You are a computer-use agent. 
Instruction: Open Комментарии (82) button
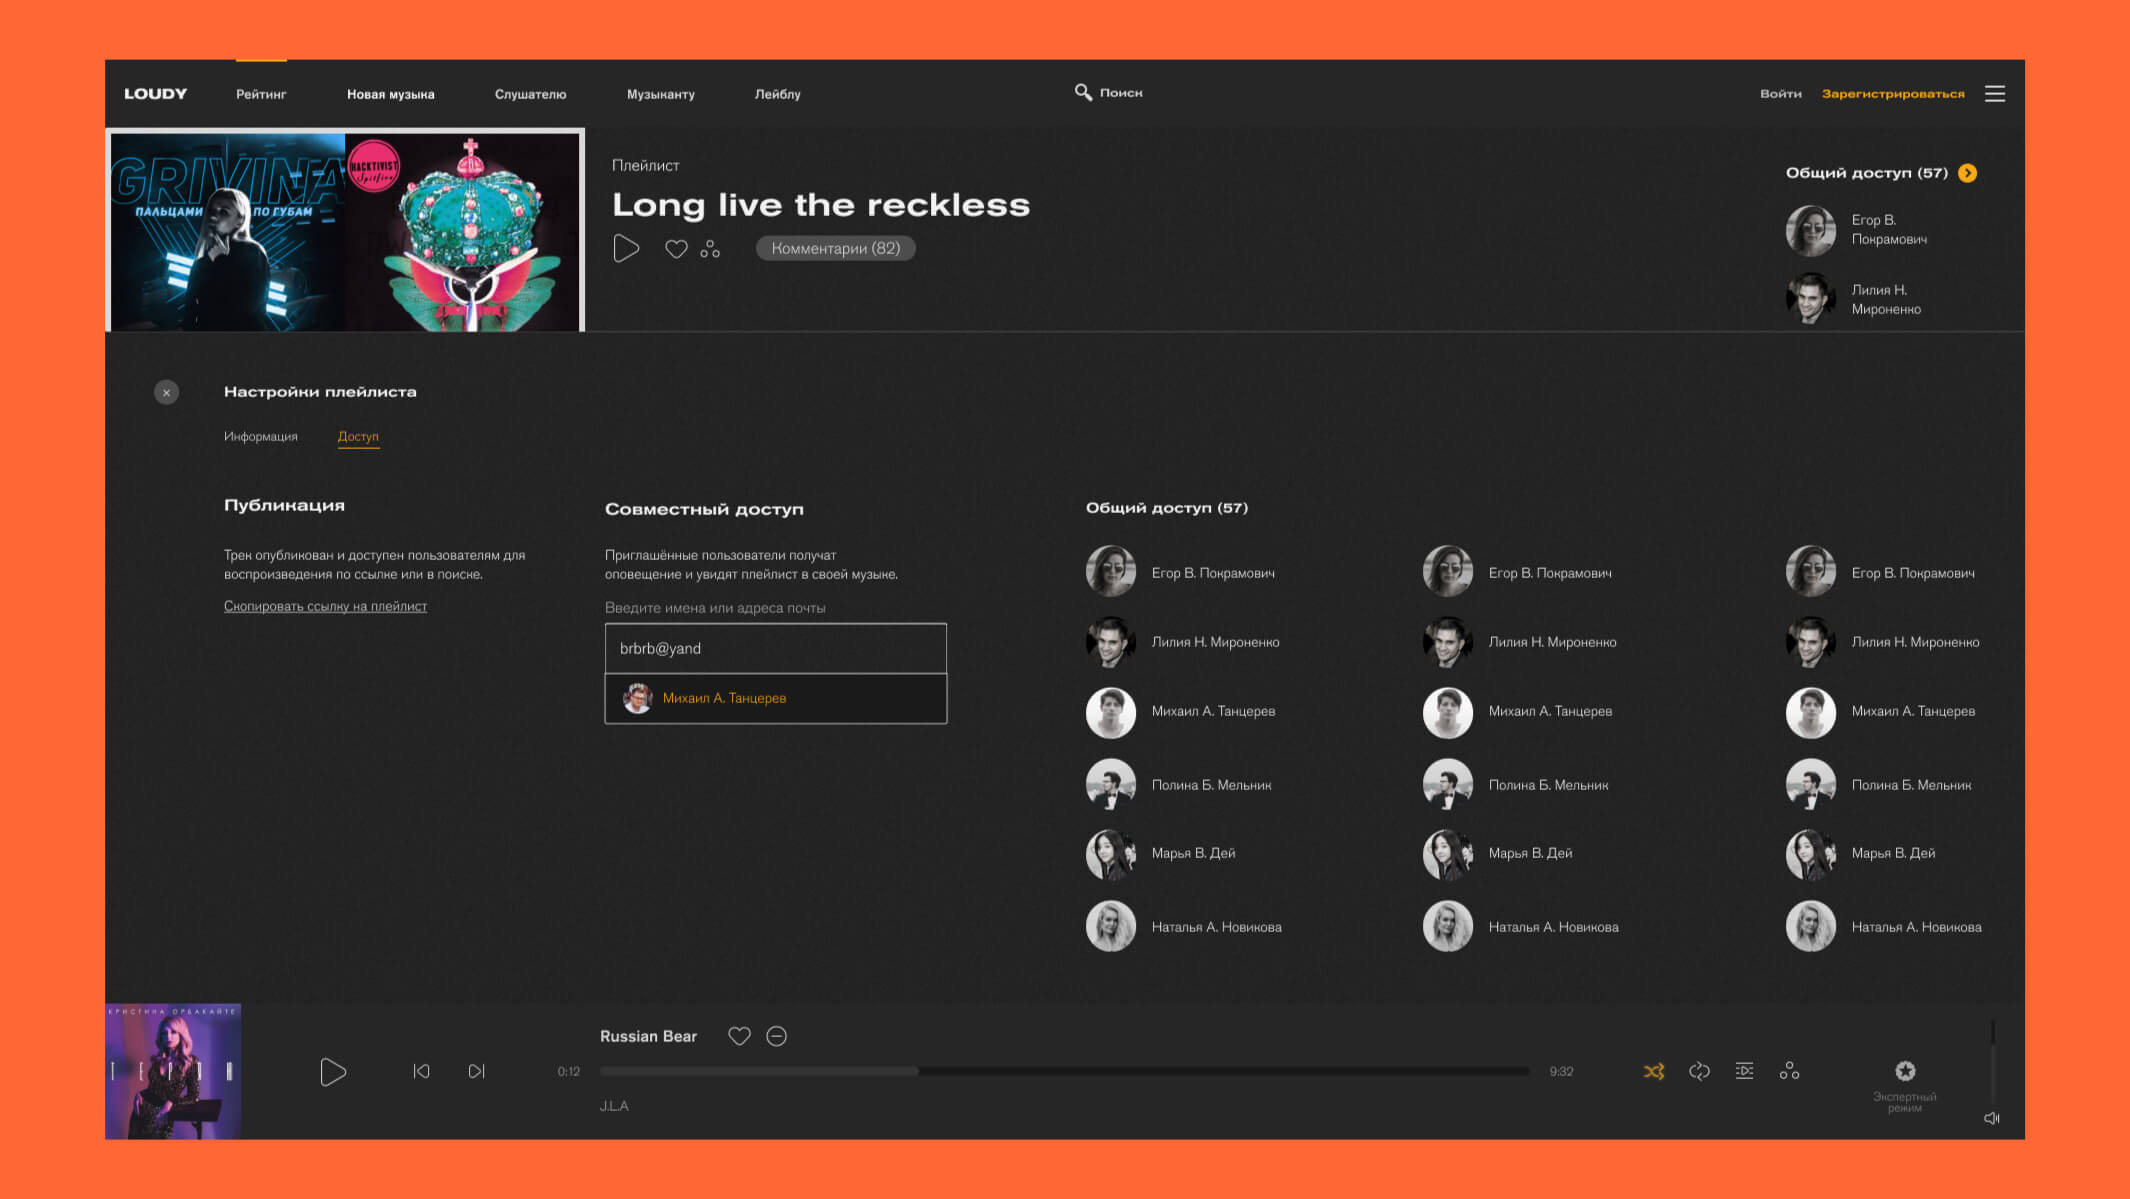836,248
